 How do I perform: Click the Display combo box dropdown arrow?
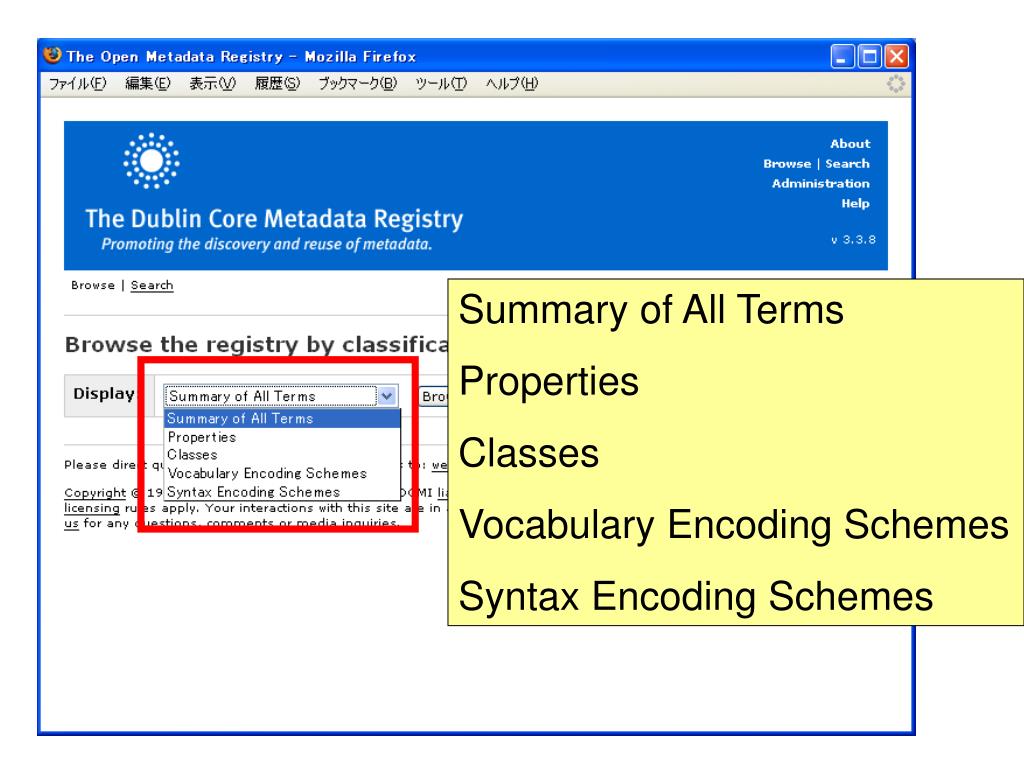tap(387, 396)
